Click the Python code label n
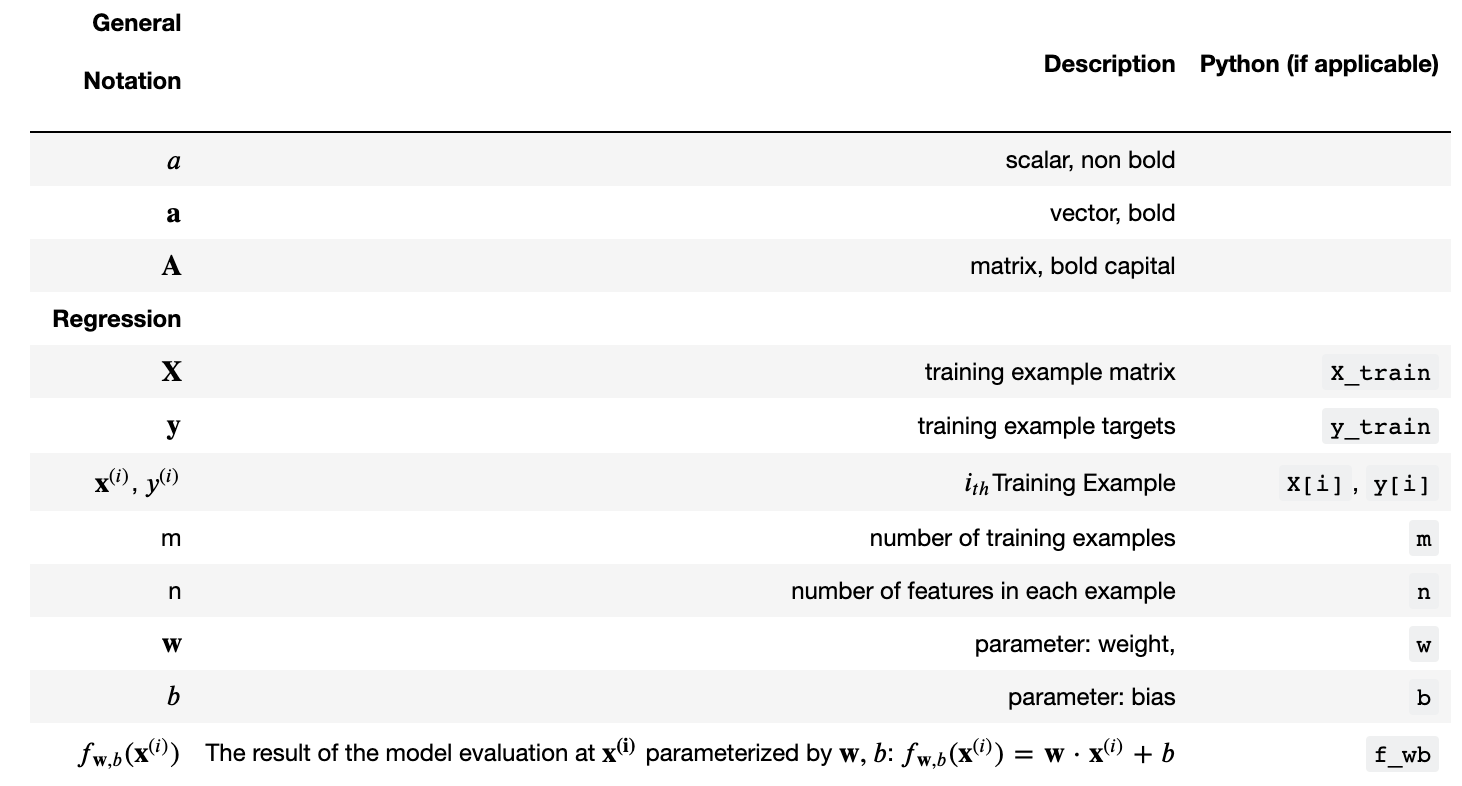 coord(1423,593)
